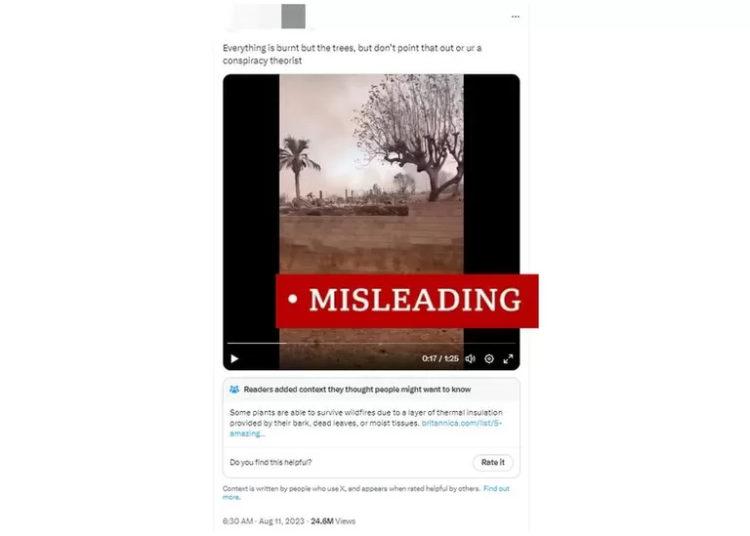The image size is (750, 536).
Task: Click the Rate it button
Action: [493, 462]
